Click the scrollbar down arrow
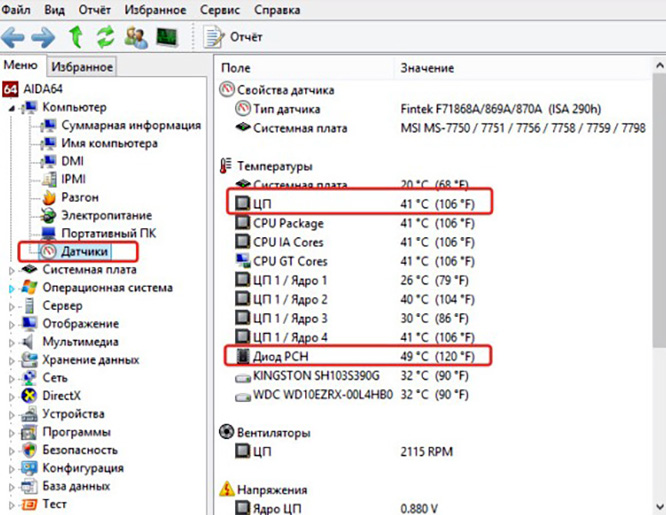The image size is (666, 515). click(x=659, y=507)
